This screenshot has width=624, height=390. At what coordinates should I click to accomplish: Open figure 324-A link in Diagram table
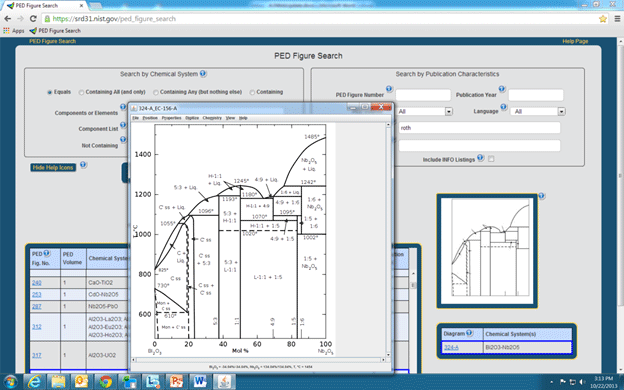pos(451,347)
